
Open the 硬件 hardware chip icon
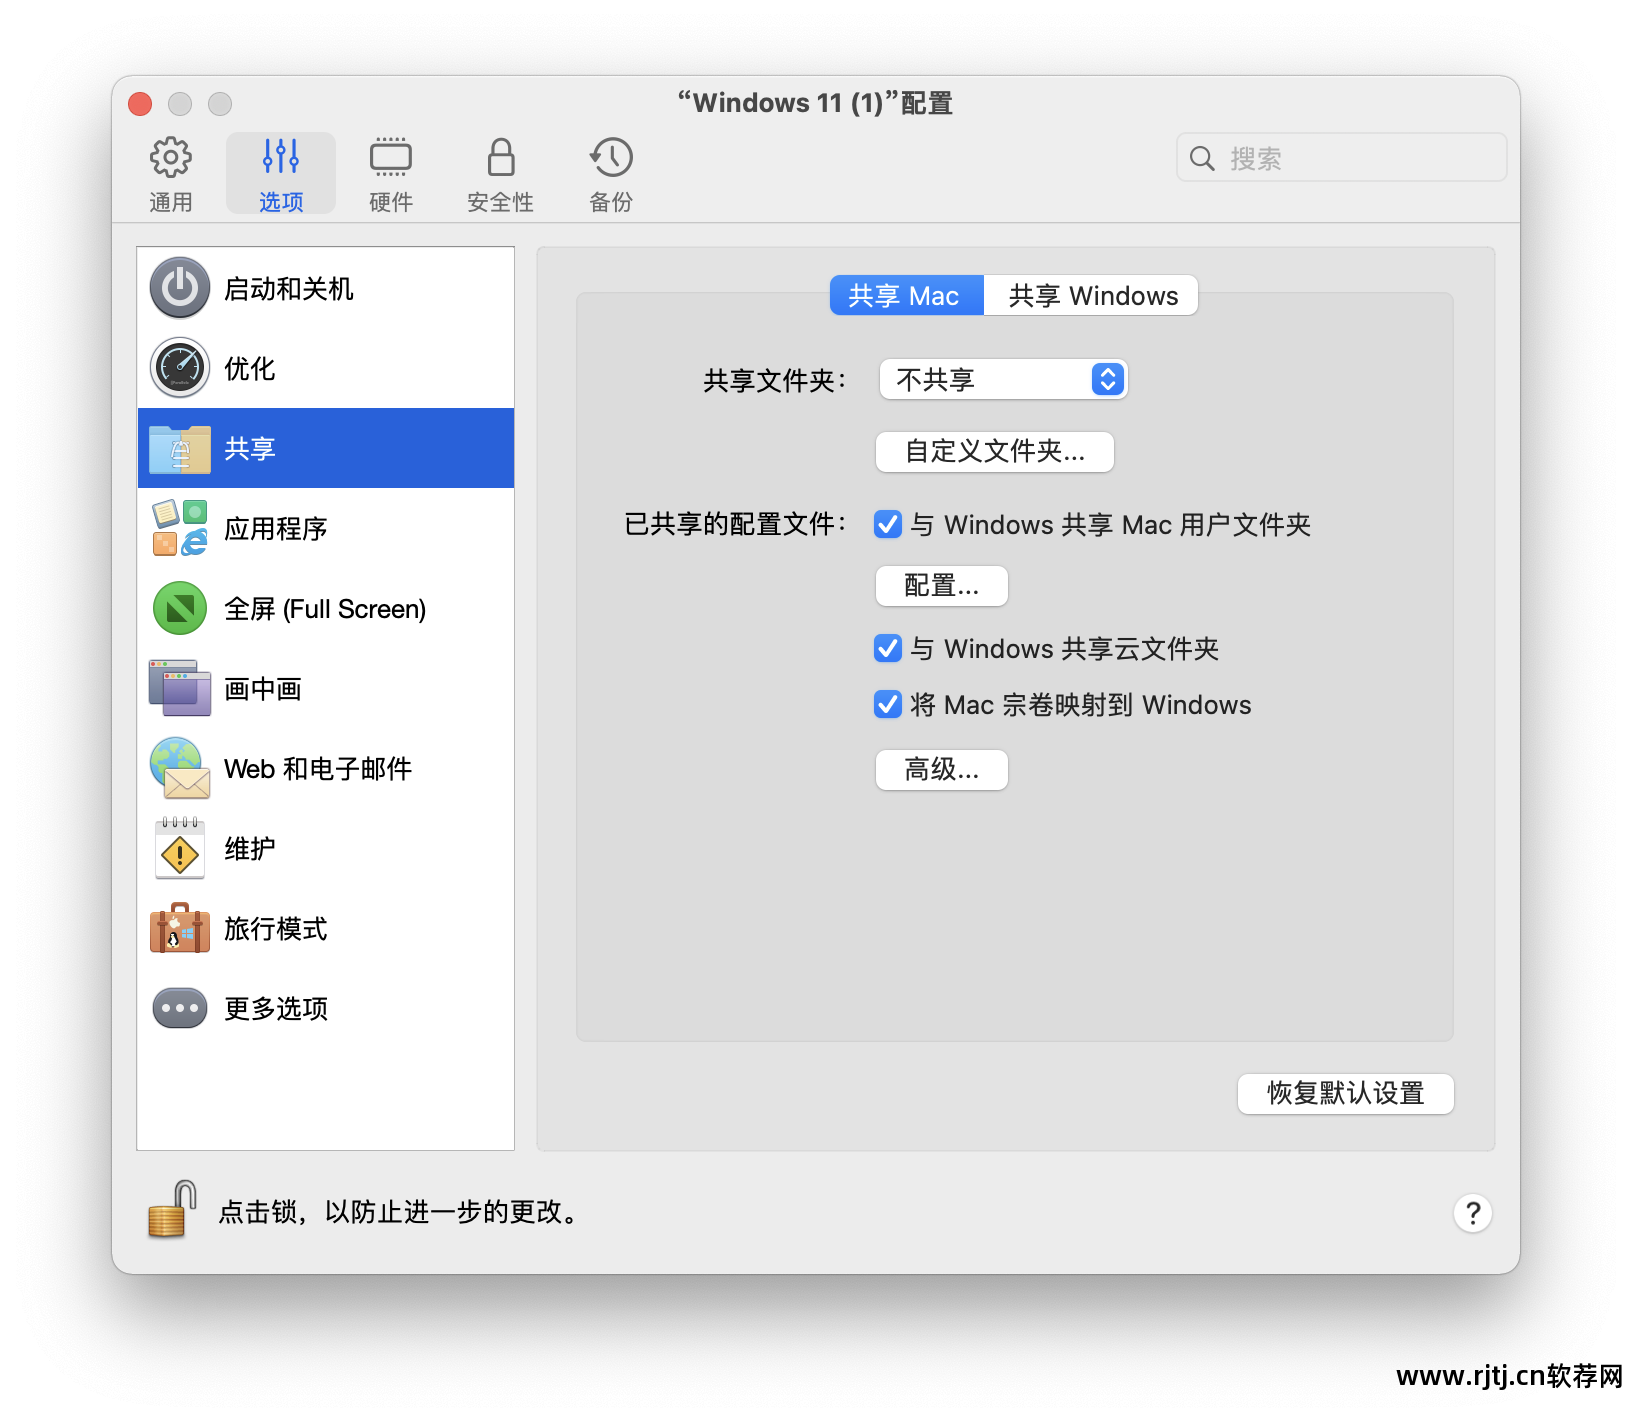point(391,157)
